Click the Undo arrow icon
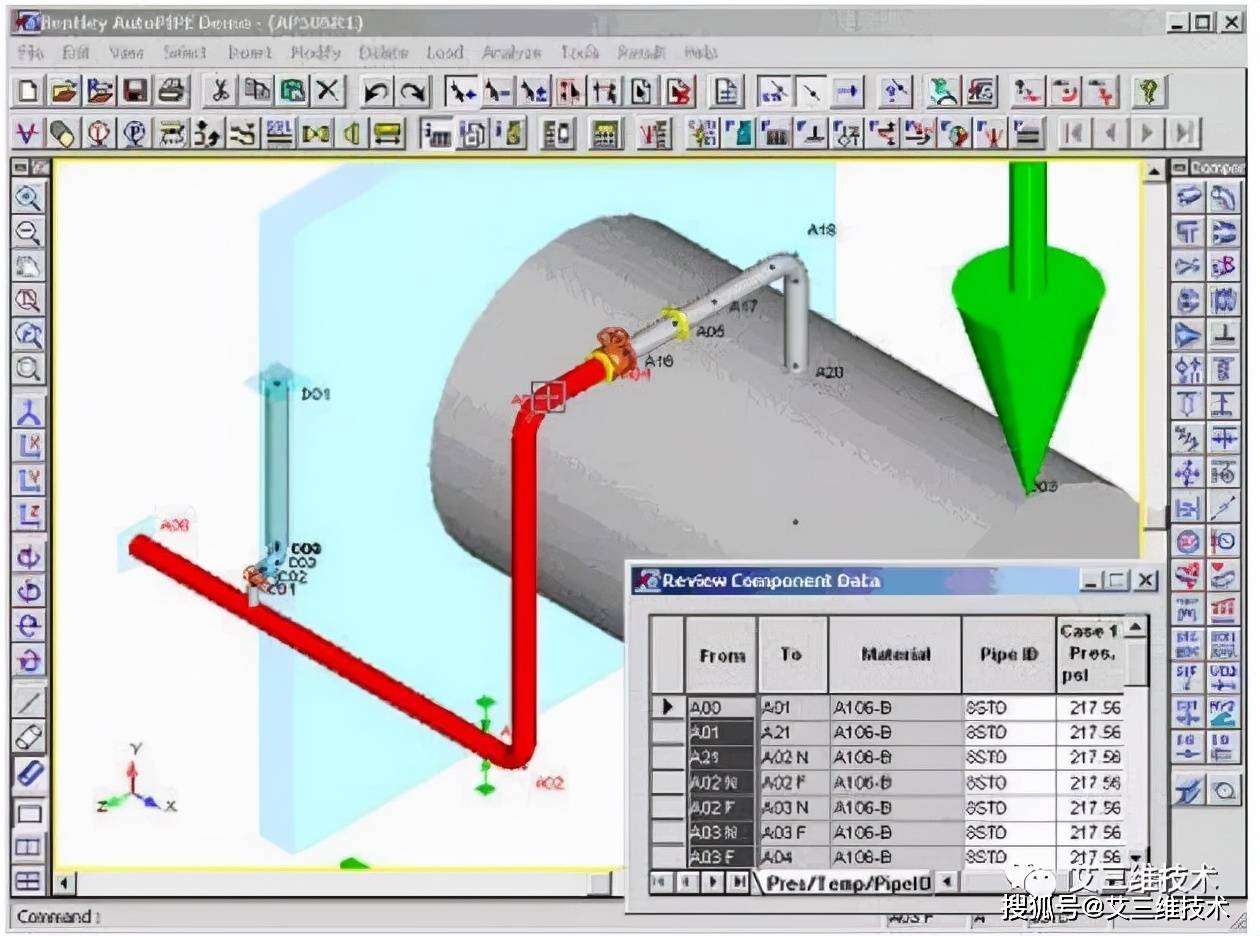This screenshot has height=936, width=1260. 376,92
